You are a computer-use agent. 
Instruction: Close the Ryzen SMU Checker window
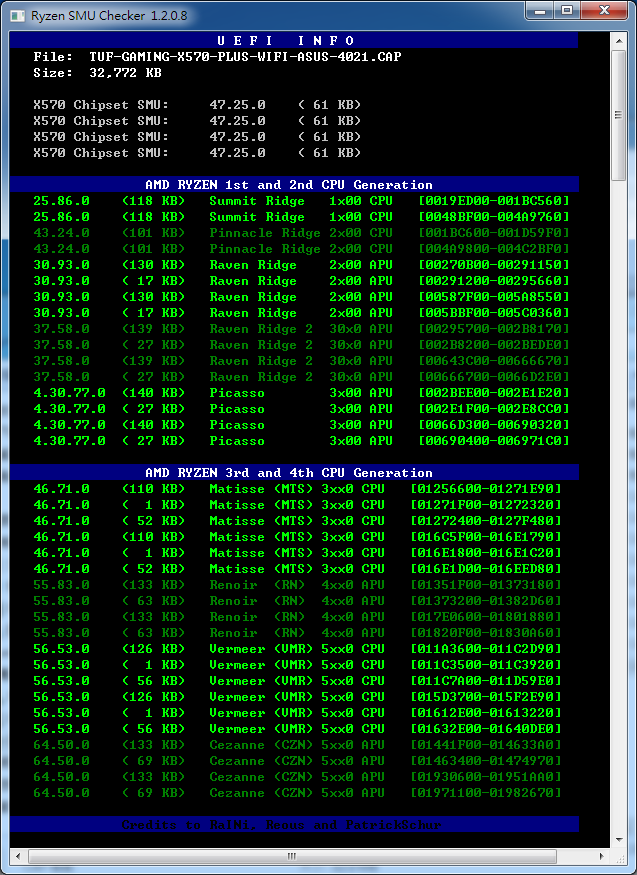tap(605, 11)
